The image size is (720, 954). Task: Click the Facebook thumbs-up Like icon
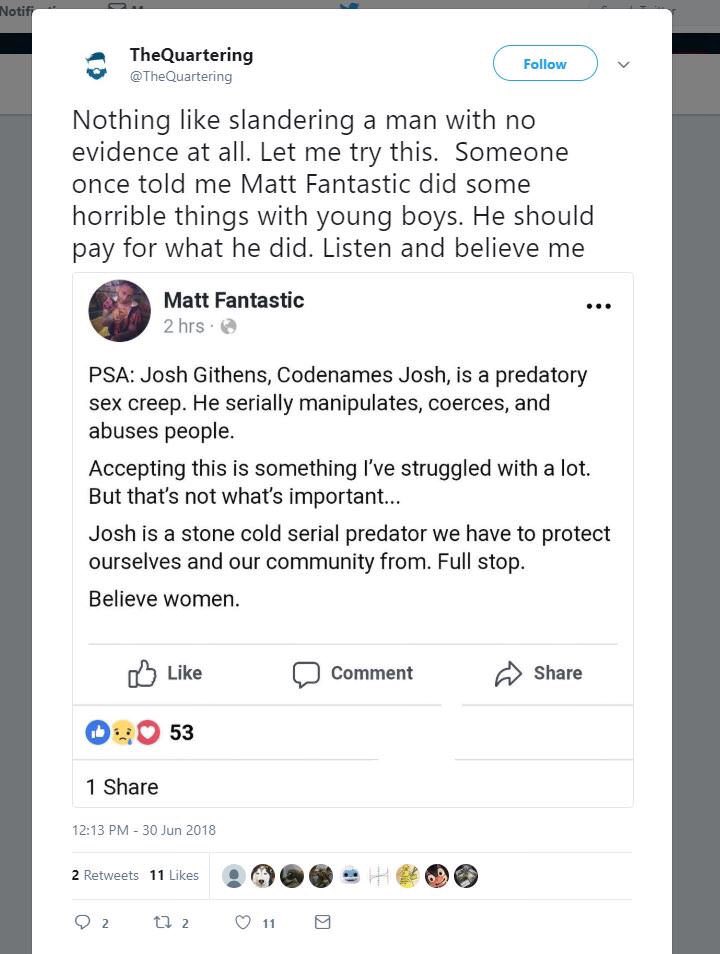pos(142,673)
